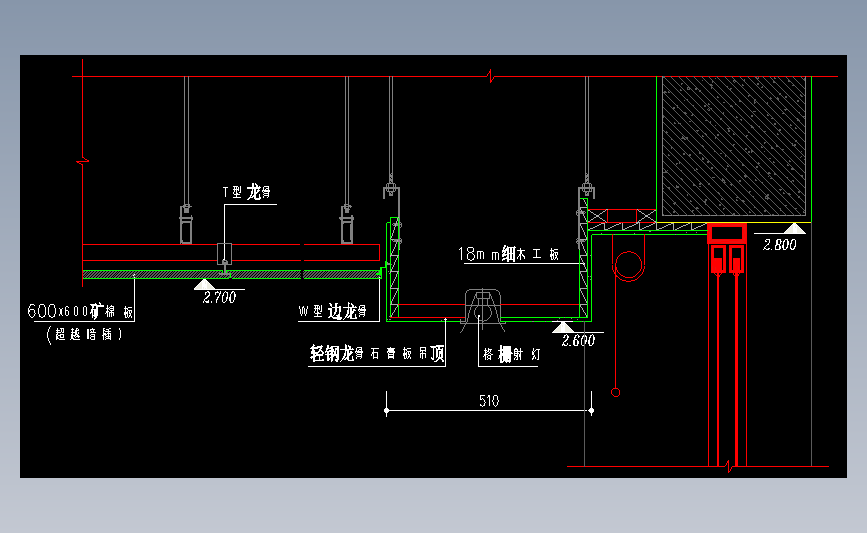Screen dimensions: 867x533
Task: Click the 2.800 elevation value
Action: click(780, 245)
